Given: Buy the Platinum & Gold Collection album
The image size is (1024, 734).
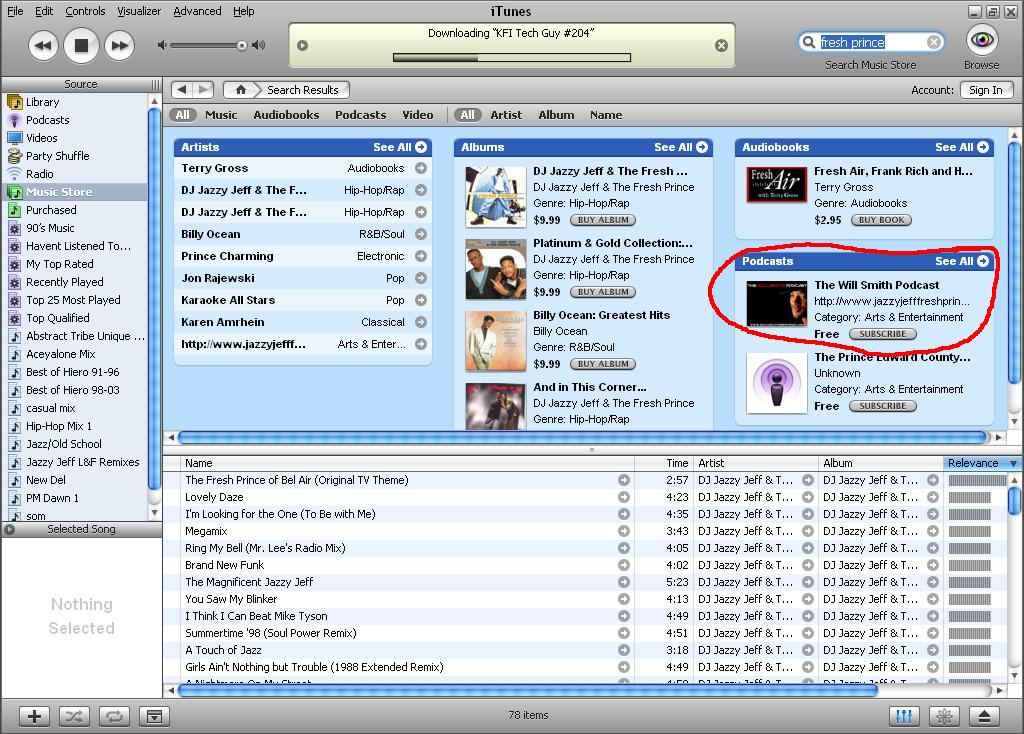Looking at the screenshot, I should point(603,292).
